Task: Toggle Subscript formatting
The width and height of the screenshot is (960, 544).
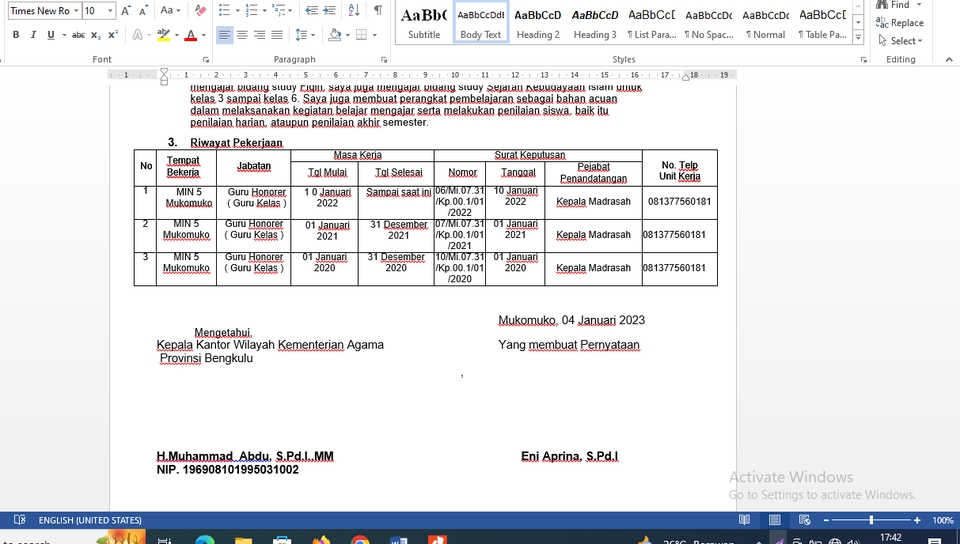Action: [96, 35]
